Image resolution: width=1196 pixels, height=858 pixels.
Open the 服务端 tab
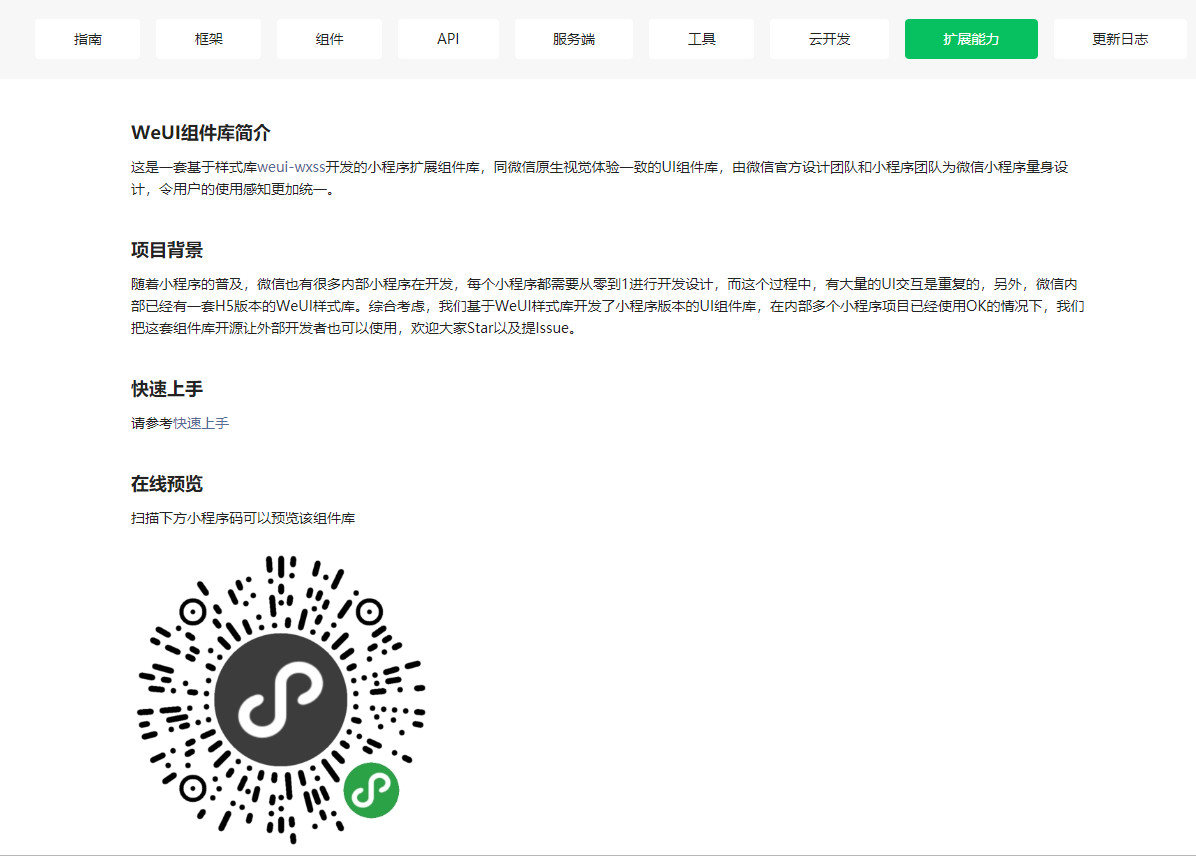tap(574, 39)
